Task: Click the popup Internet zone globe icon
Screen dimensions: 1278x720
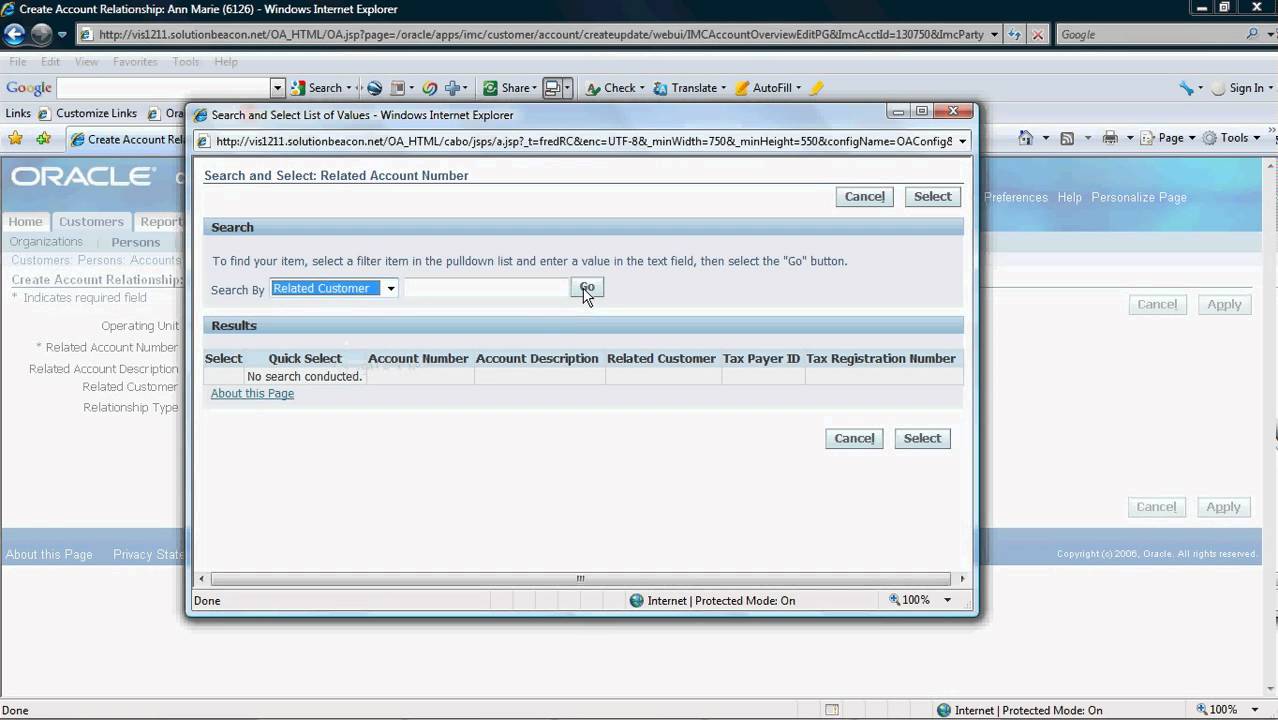Action: tap(637, 601)
